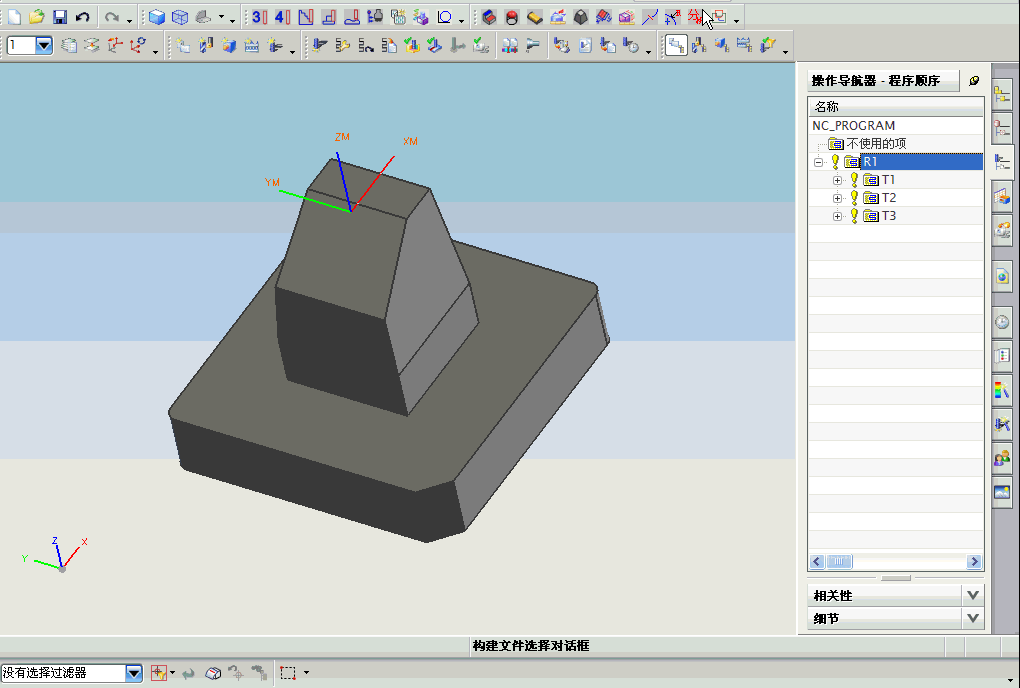This screenshot has height=688, width=1020.
Task: Switch to shaded solid cube view
Action: coord(157,17)
